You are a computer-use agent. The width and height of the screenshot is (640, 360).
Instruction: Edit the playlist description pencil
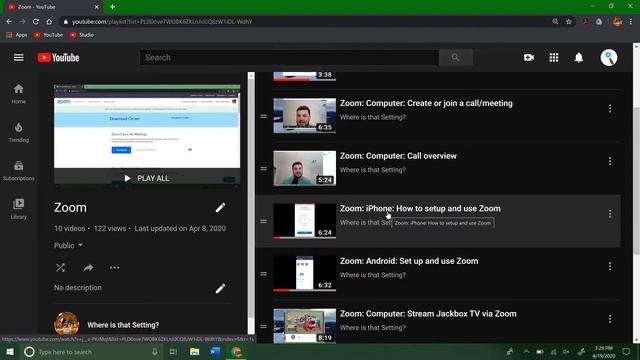[220, 289]
